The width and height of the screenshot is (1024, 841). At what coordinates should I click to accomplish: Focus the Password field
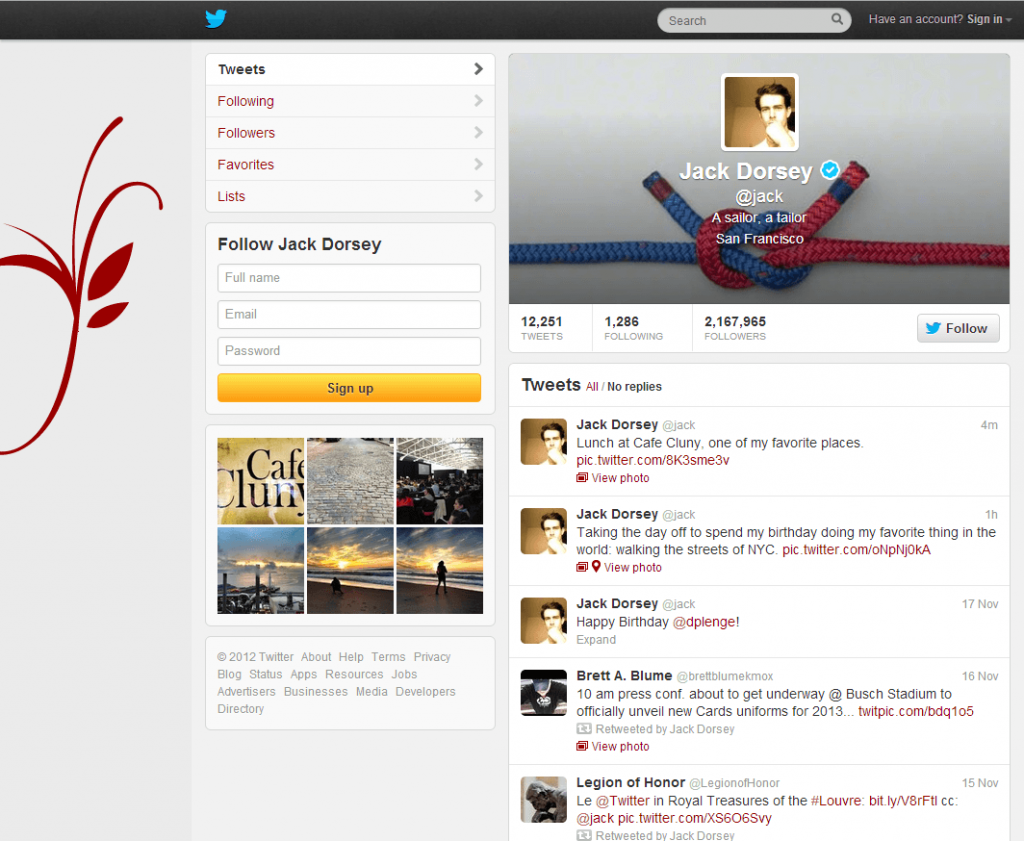[x=349, y=351]
